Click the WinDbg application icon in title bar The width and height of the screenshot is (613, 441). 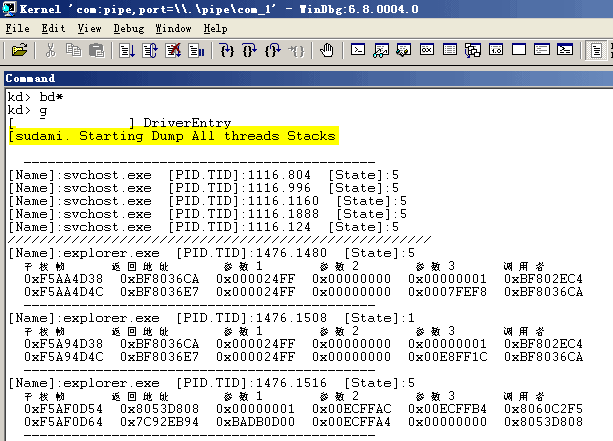[9, 9]
